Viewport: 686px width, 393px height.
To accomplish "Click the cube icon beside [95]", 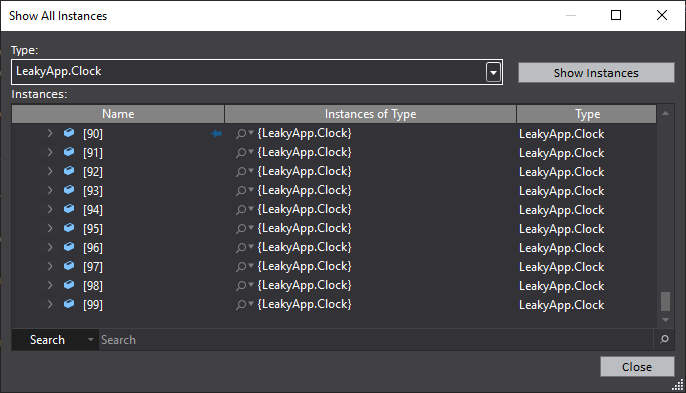I will tap(69, 228).
